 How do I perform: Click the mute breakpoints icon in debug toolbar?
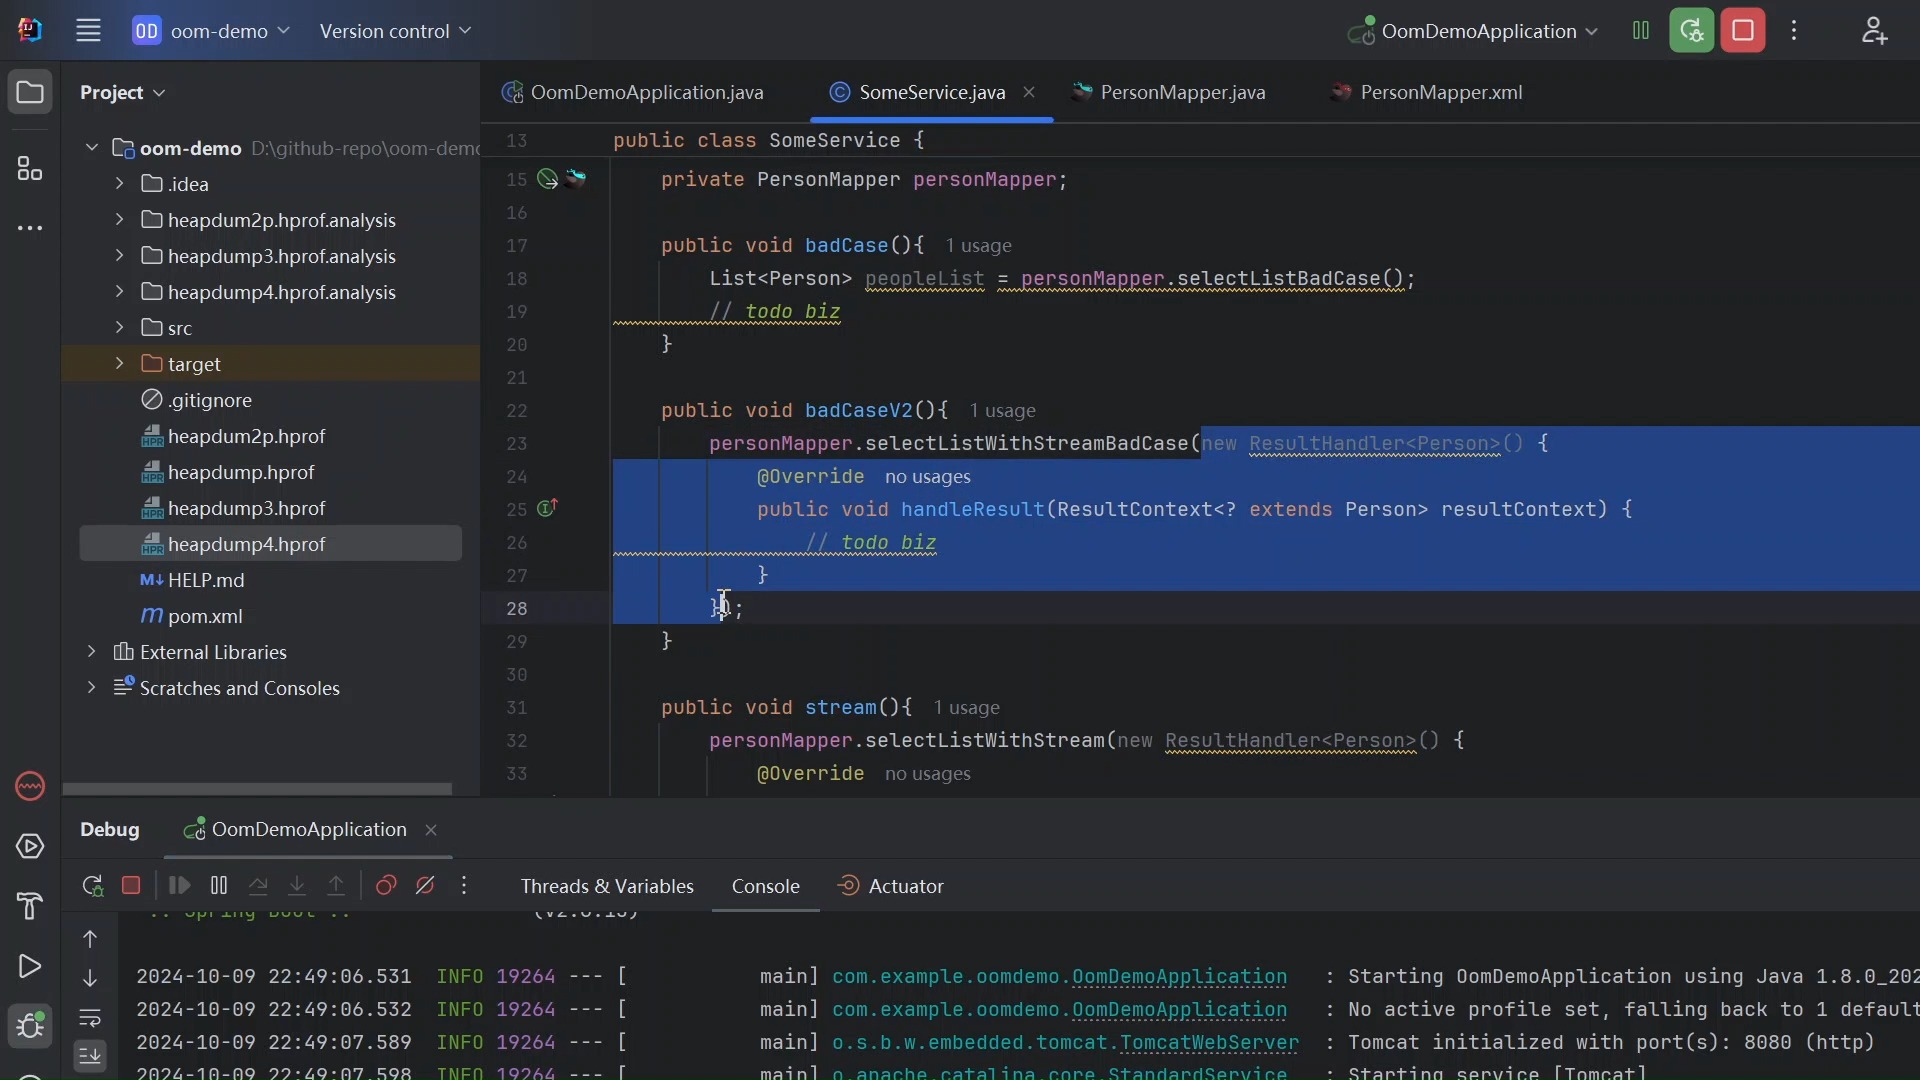click(x=425, y=885)
